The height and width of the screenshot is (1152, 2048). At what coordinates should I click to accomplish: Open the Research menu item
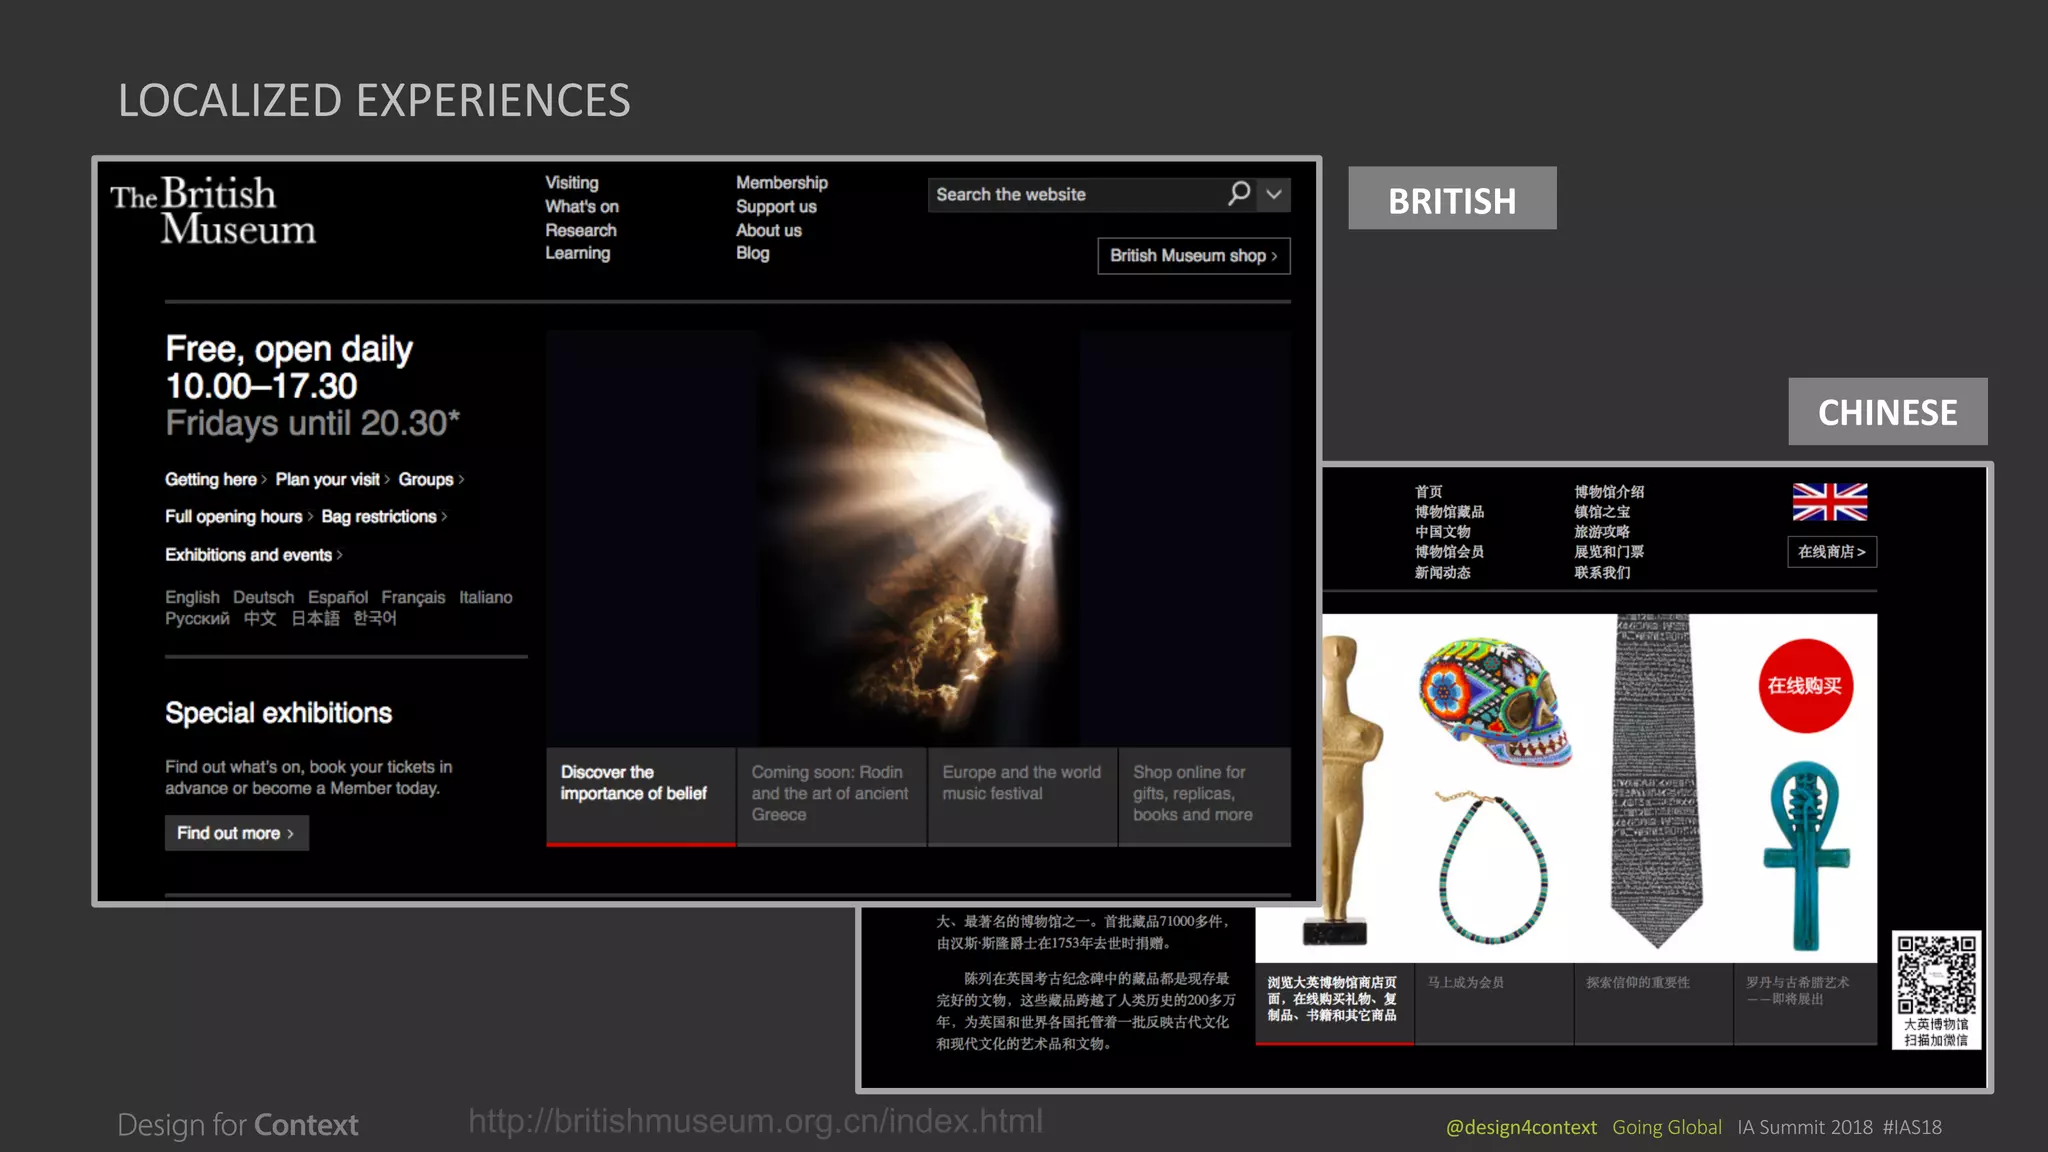pos(581,230)
